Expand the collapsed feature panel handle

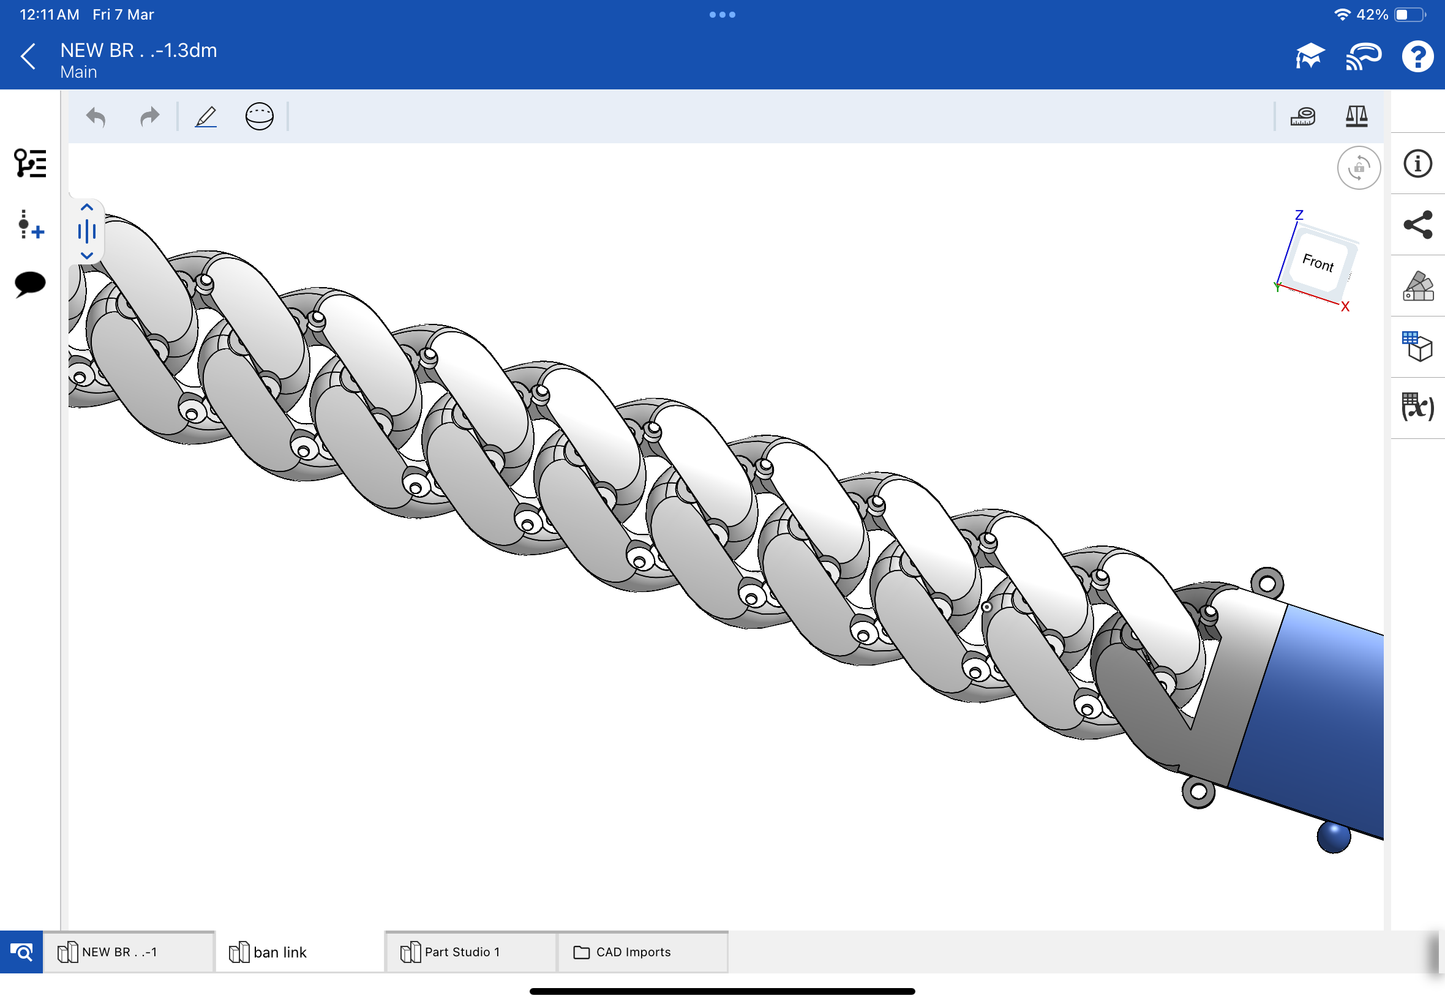coord(87,232)
